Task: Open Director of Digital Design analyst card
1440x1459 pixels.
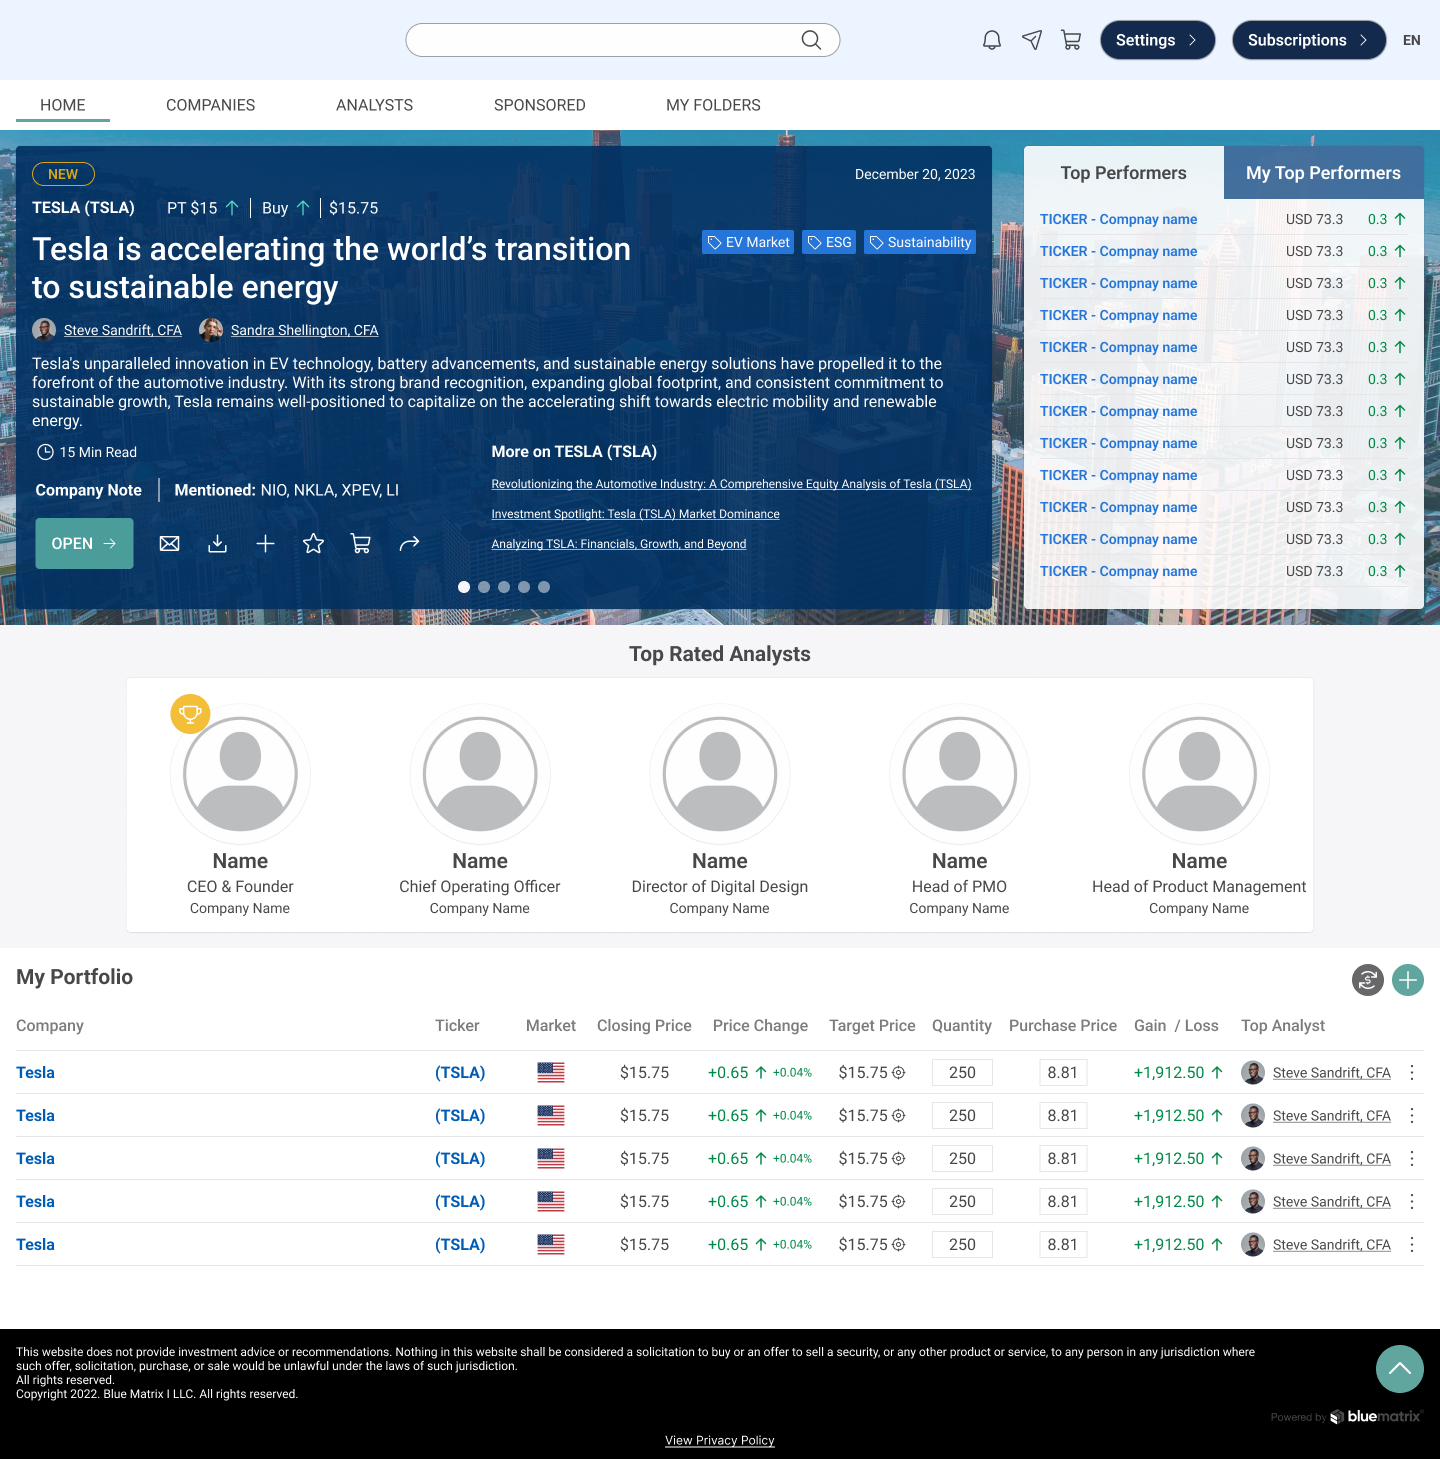Action: click(x=720, y=810)
